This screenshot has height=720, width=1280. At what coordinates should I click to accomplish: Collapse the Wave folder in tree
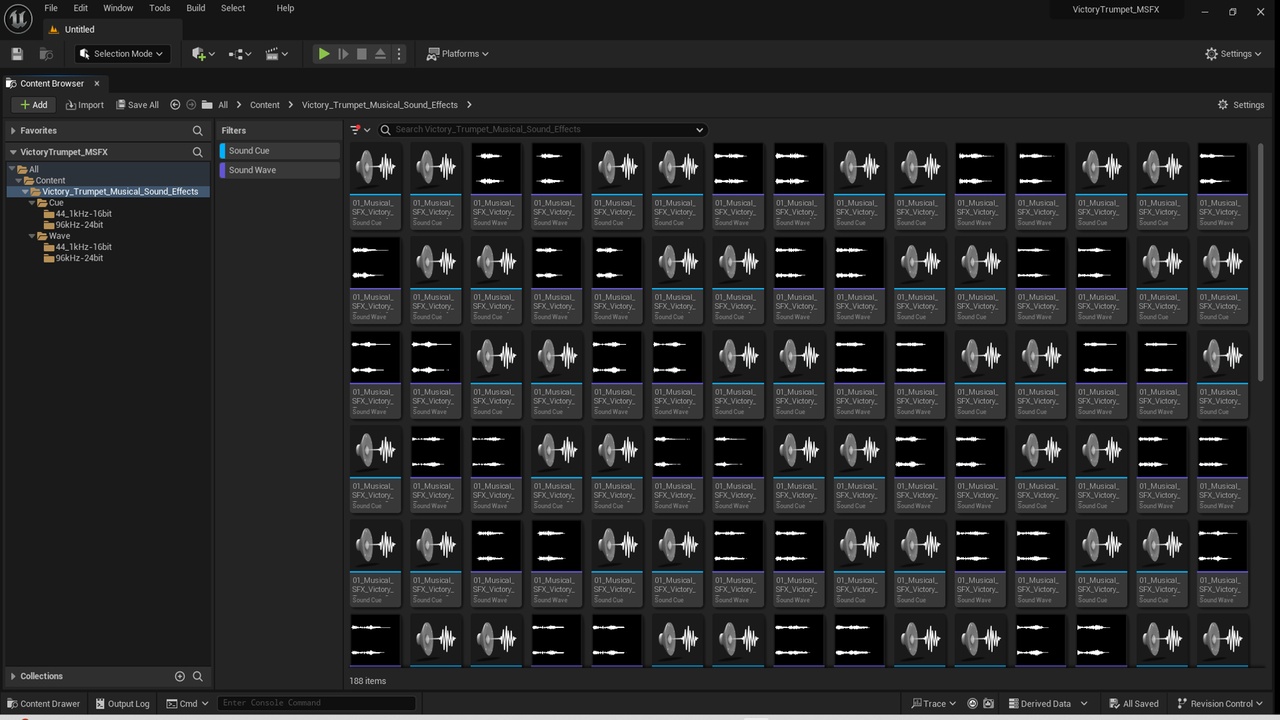(x=32, y=236)
